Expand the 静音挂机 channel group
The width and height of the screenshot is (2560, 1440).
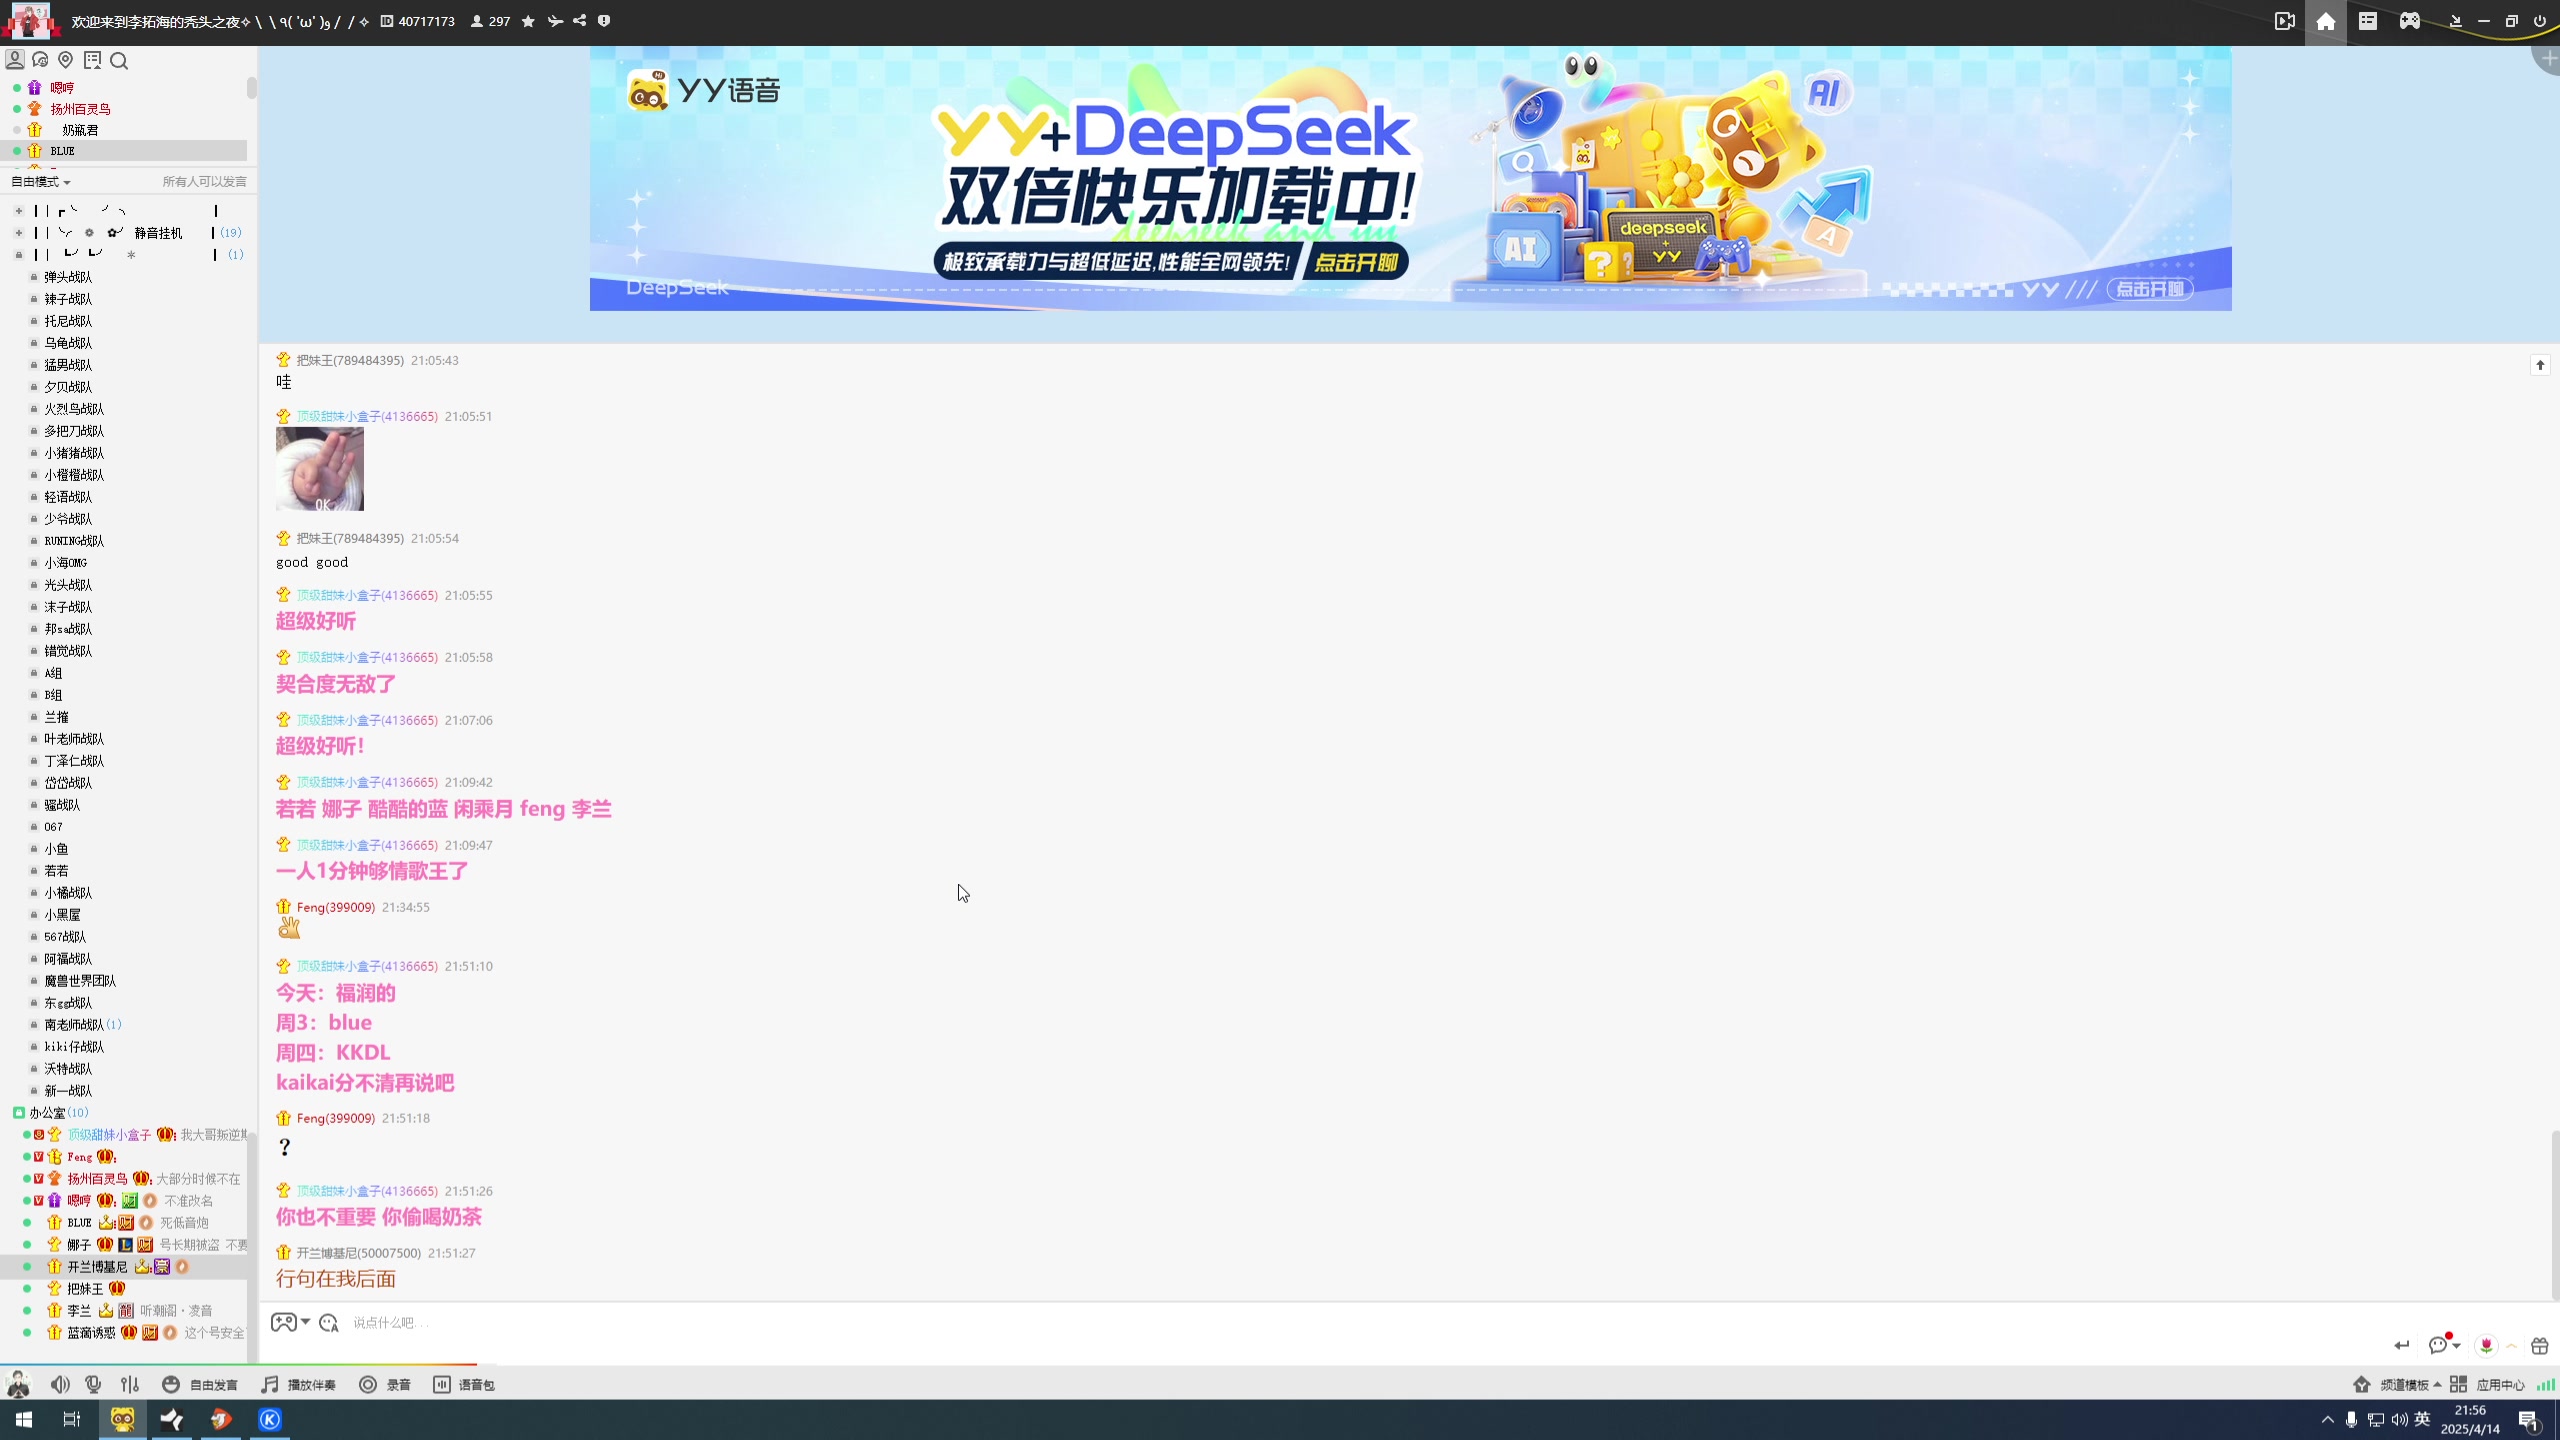coord(19,233)
